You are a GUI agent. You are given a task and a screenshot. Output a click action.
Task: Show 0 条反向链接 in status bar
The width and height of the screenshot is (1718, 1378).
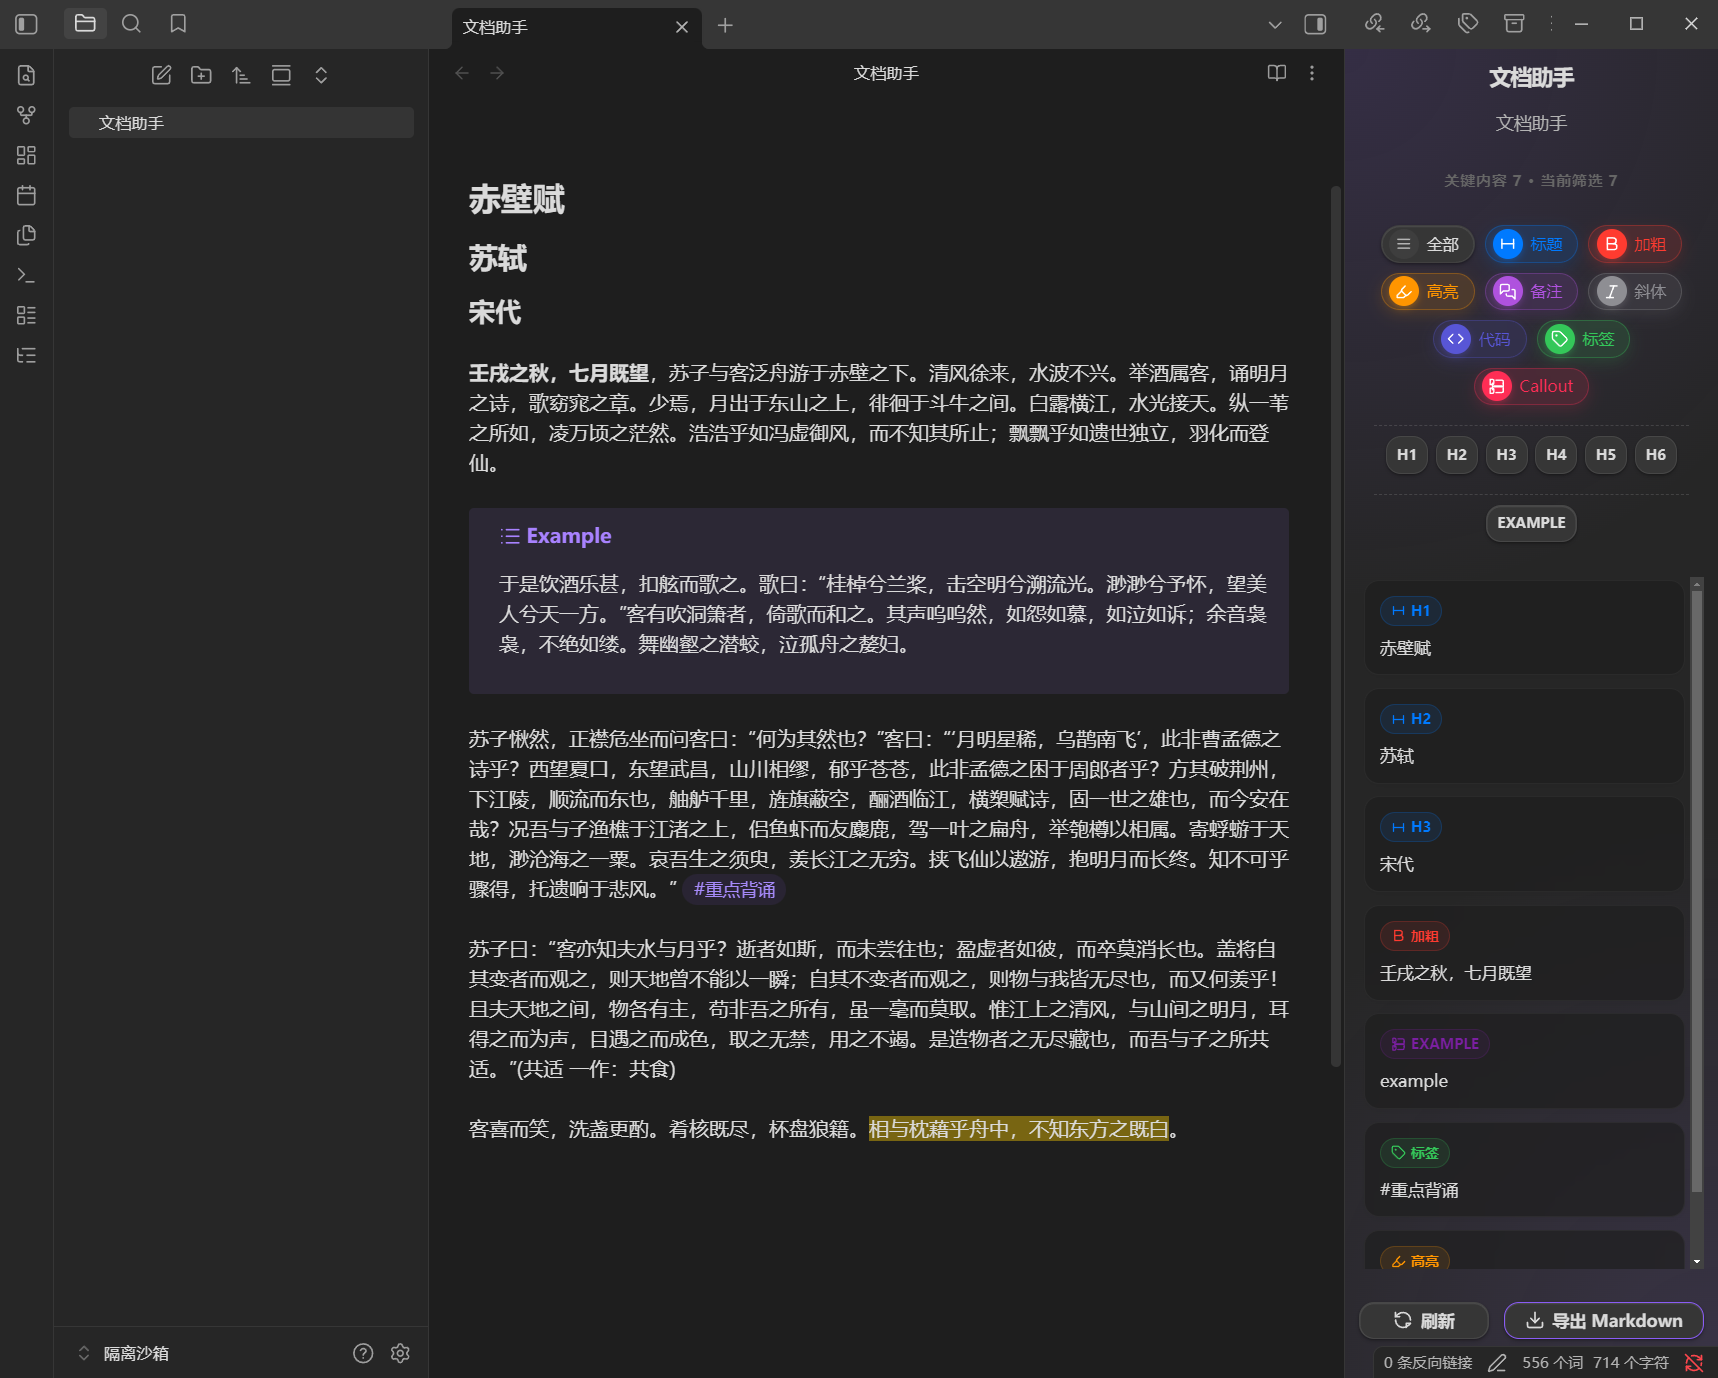(1427, 1362)
